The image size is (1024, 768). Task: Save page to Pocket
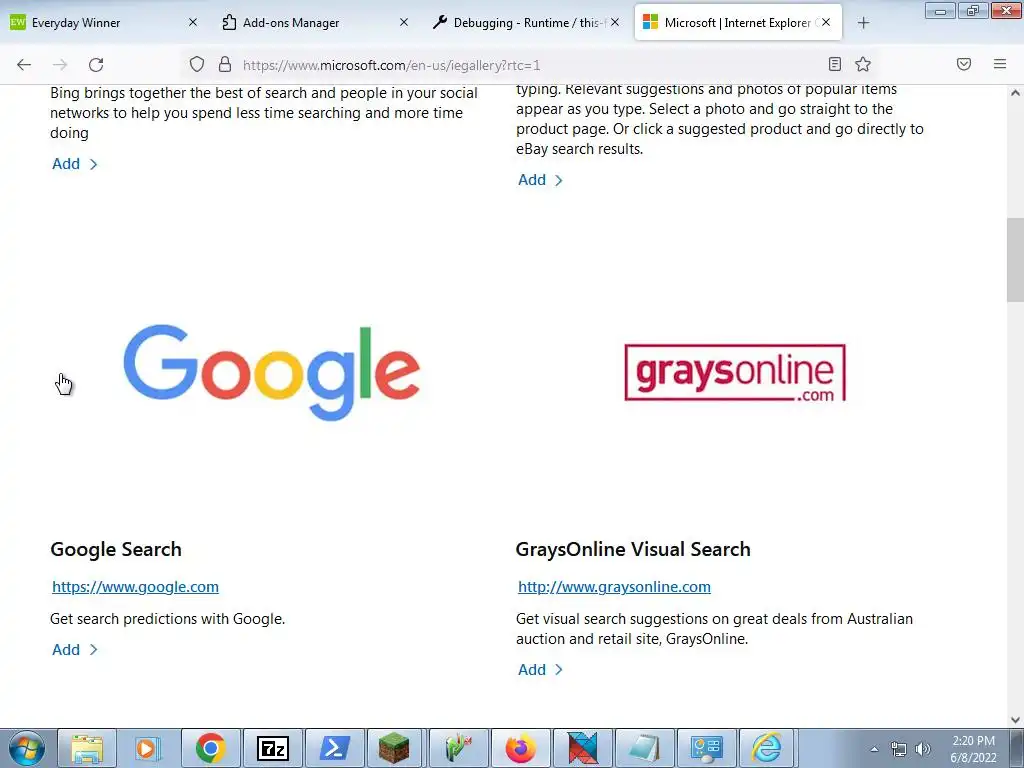tap(964, 64)
